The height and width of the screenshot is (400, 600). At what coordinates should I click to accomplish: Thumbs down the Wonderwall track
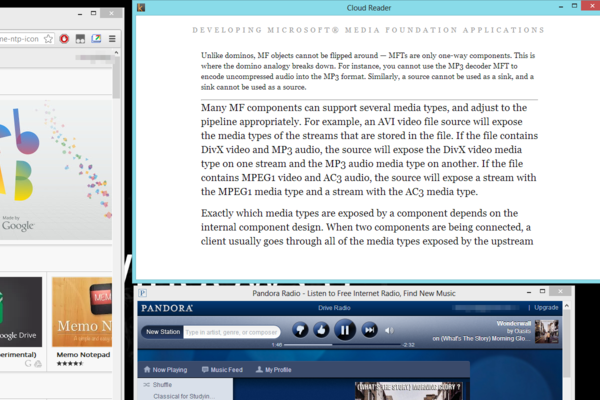coord(300,330)
